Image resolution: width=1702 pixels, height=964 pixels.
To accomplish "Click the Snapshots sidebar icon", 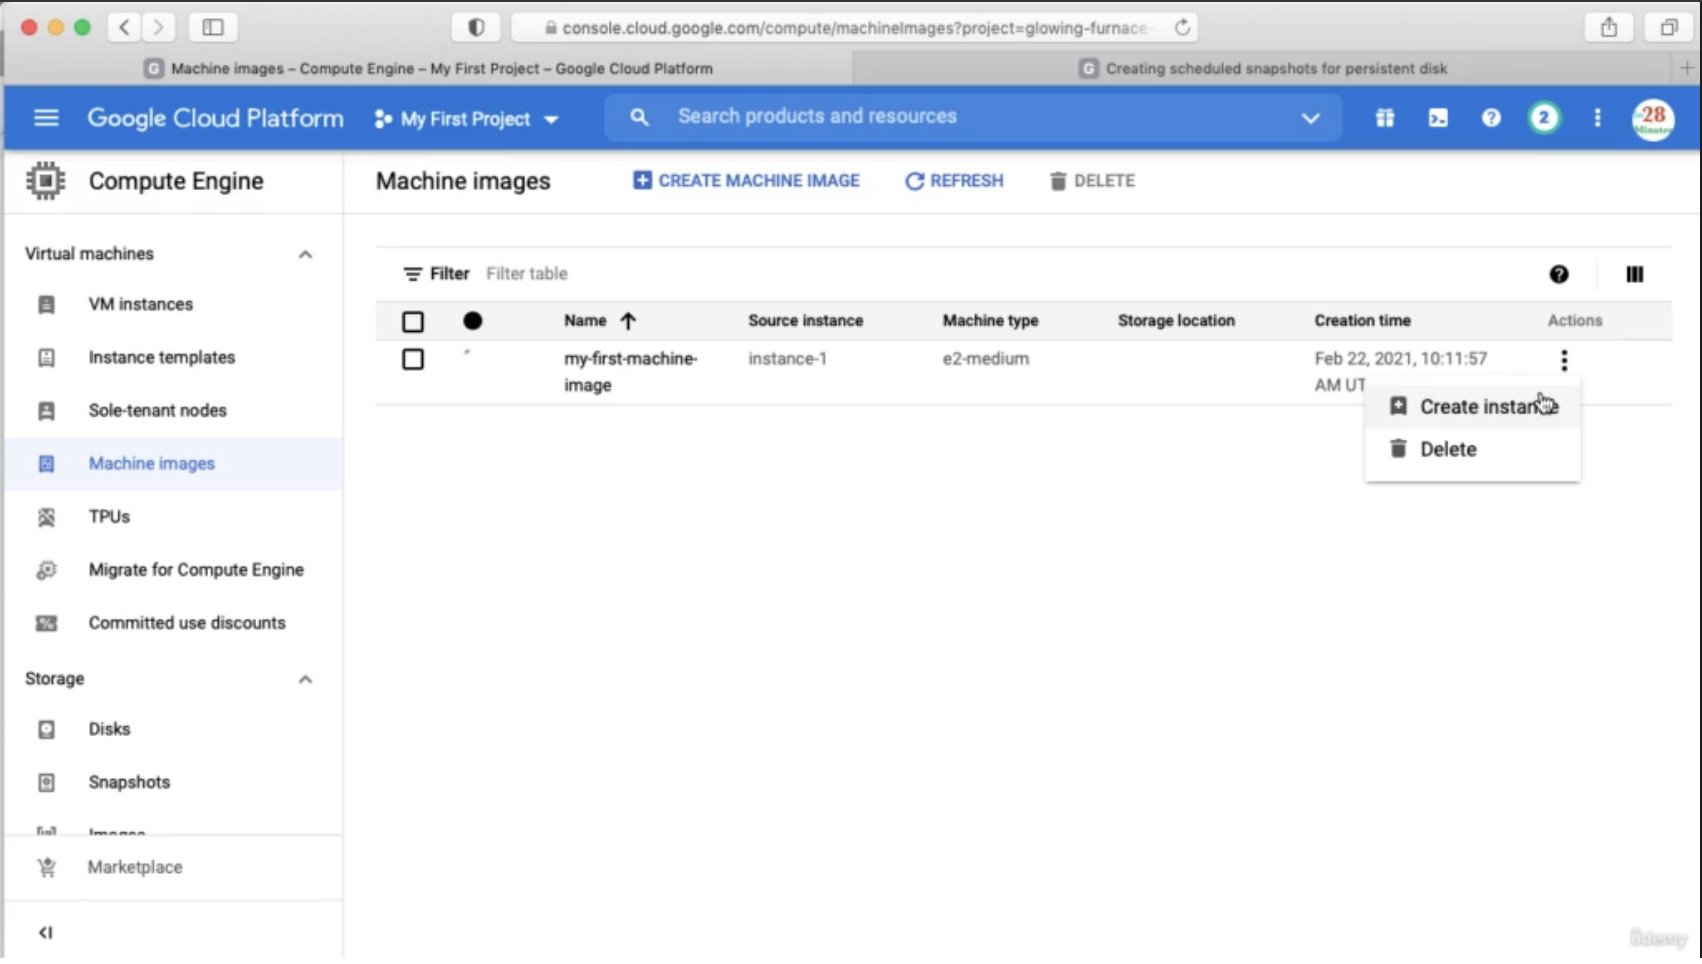I will click(x=46, y=782).
